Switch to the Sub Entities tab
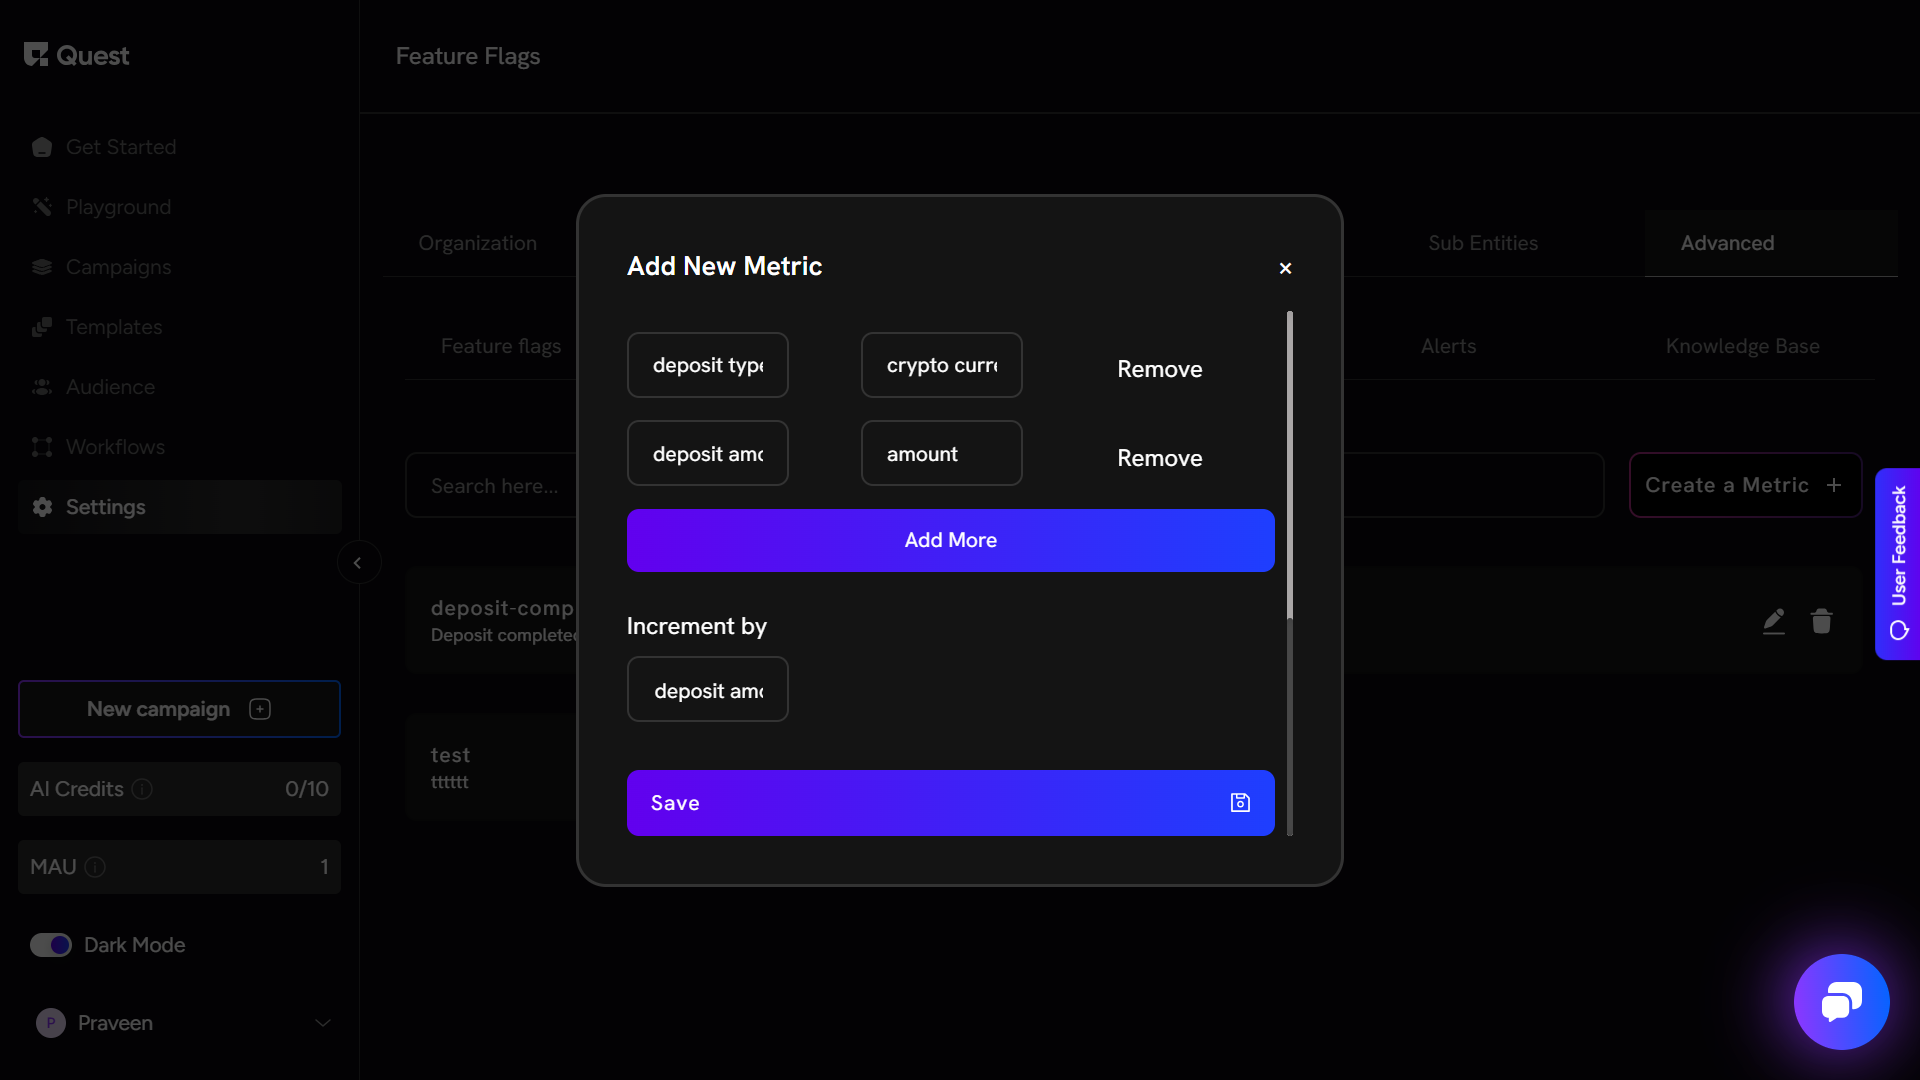 [1482, 243]
